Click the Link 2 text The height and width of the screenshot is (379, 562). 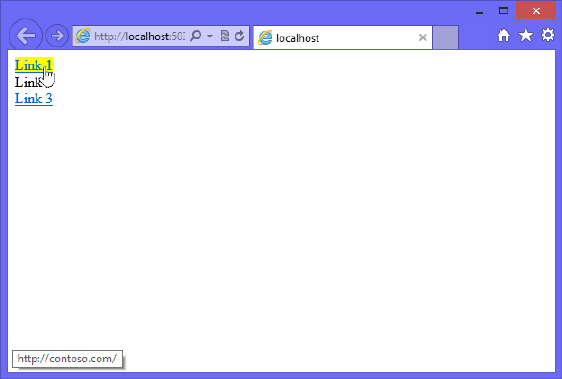[29, 82]
